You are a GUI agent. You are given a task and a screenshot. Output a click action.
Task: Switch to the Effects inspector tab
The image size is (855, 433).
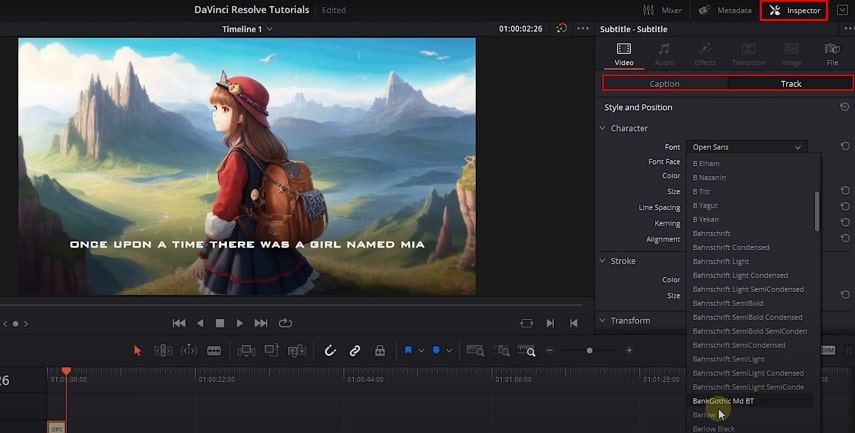click(x=705, y=55)
